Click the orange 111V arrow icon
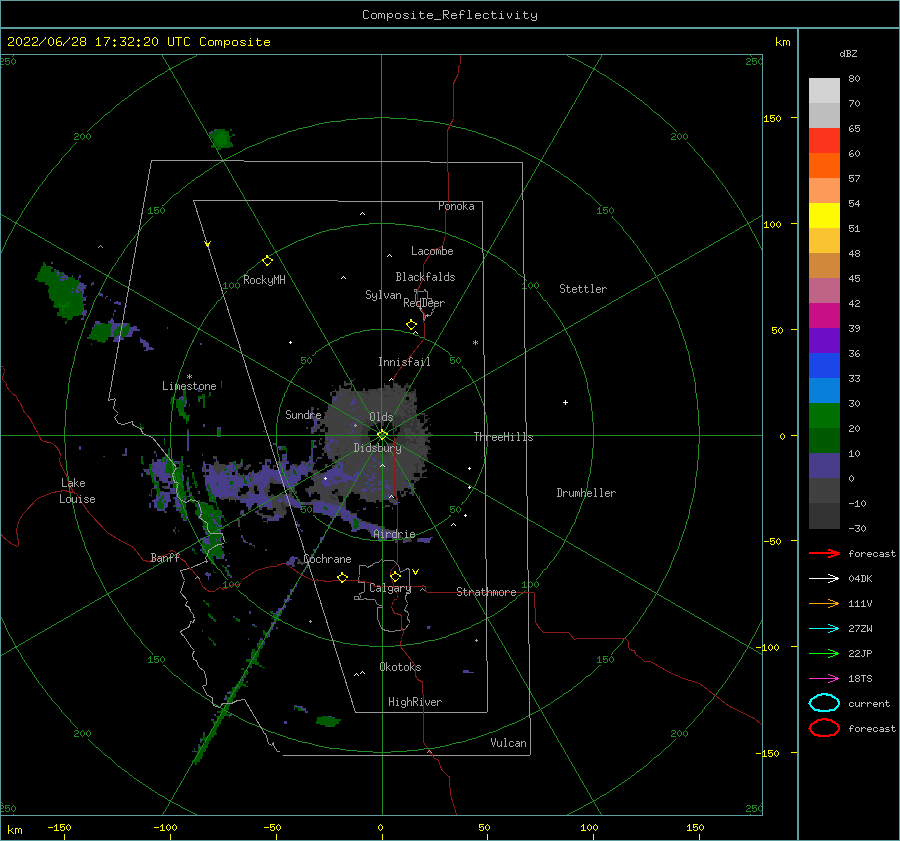 pos(824,603)
